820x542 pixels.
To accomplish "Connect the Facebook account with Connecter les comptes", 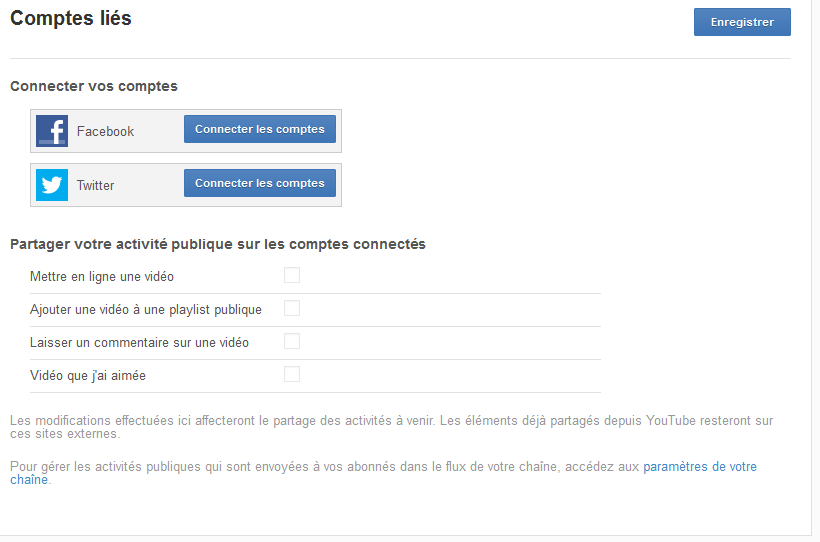I will 260,129.
